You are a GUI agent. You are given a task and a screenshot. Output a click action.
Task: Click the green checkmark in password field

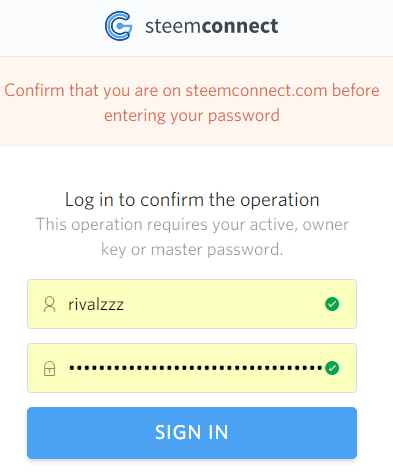[x=332, y=368]
